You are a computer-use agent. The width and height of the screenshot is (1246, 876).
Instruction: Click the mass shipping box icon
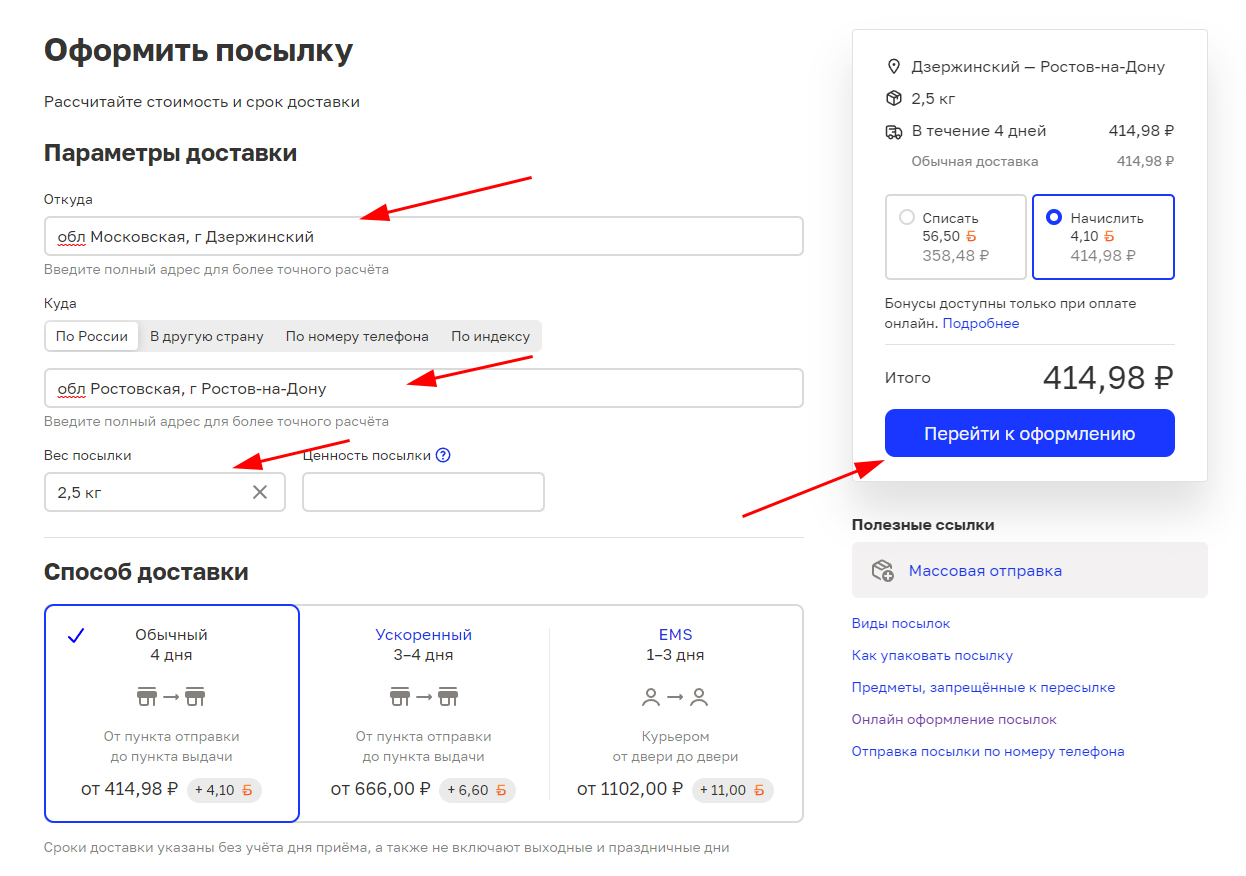pos(882,571)
